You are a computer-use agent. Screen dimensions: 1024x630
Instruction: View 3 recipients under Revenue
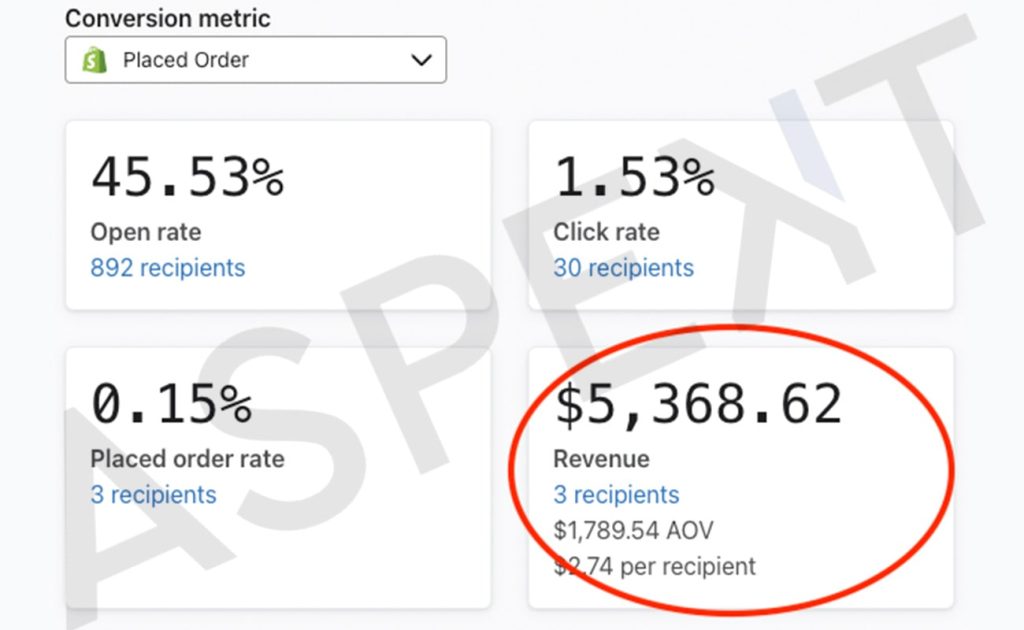click(616, 494)
